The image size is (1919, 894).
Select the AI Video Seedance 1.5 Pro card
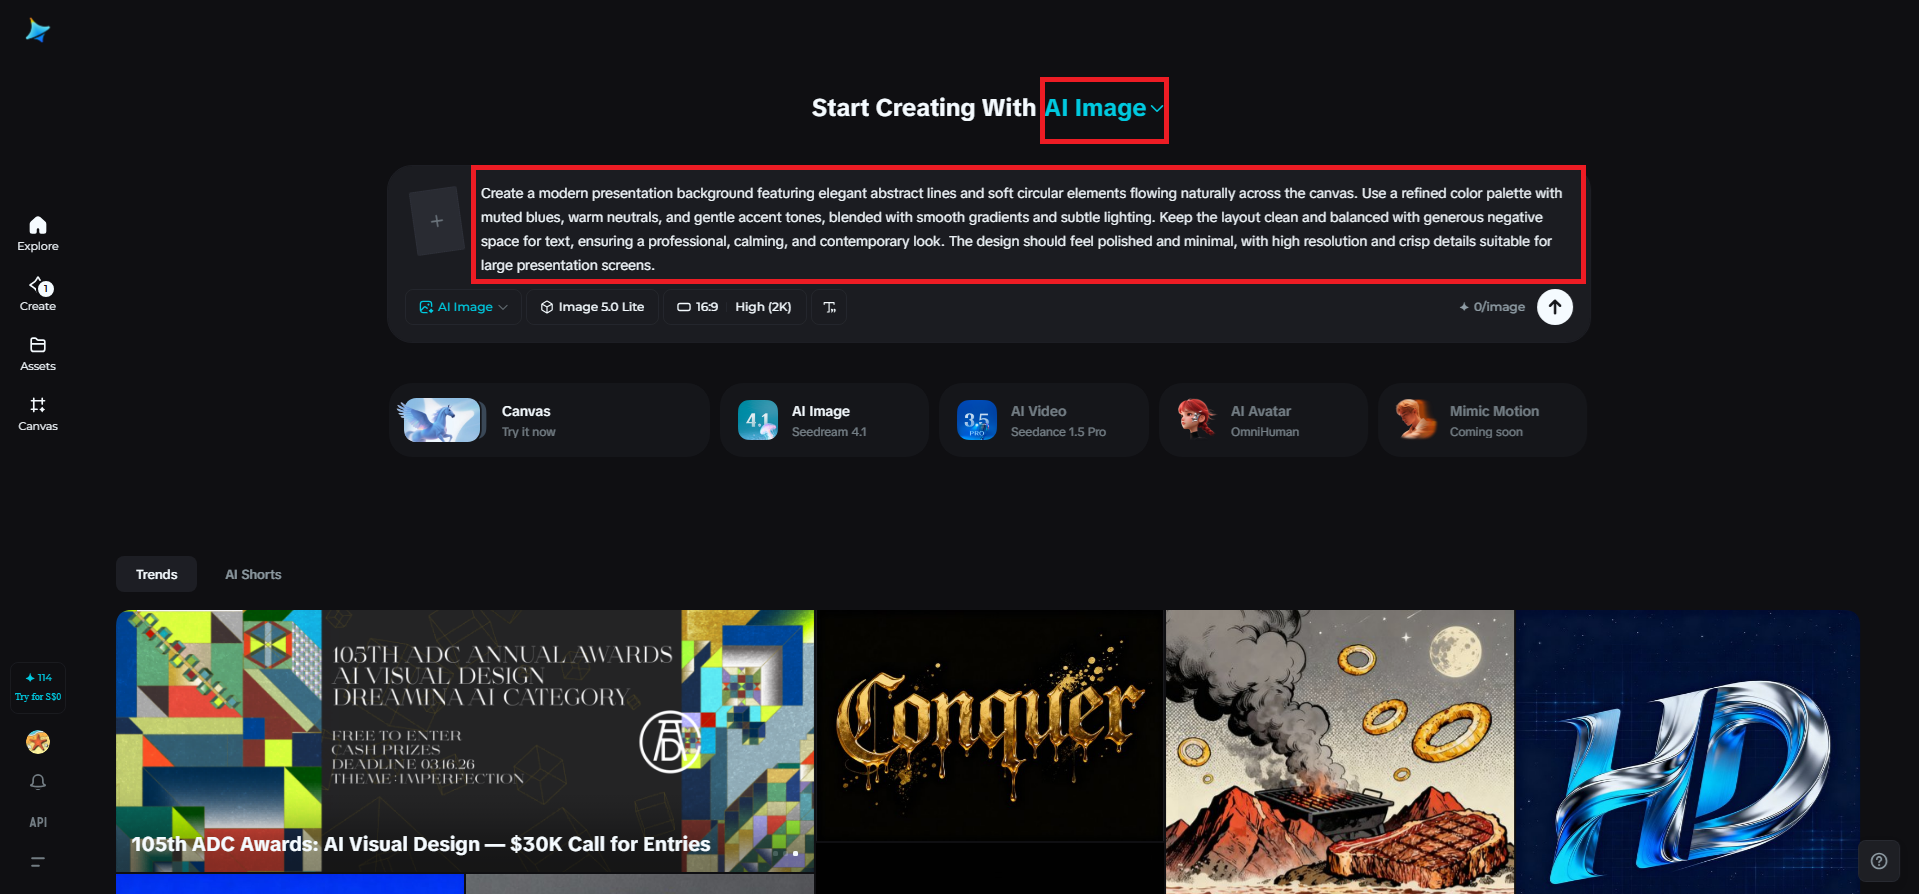click(x=1043, y=420)
